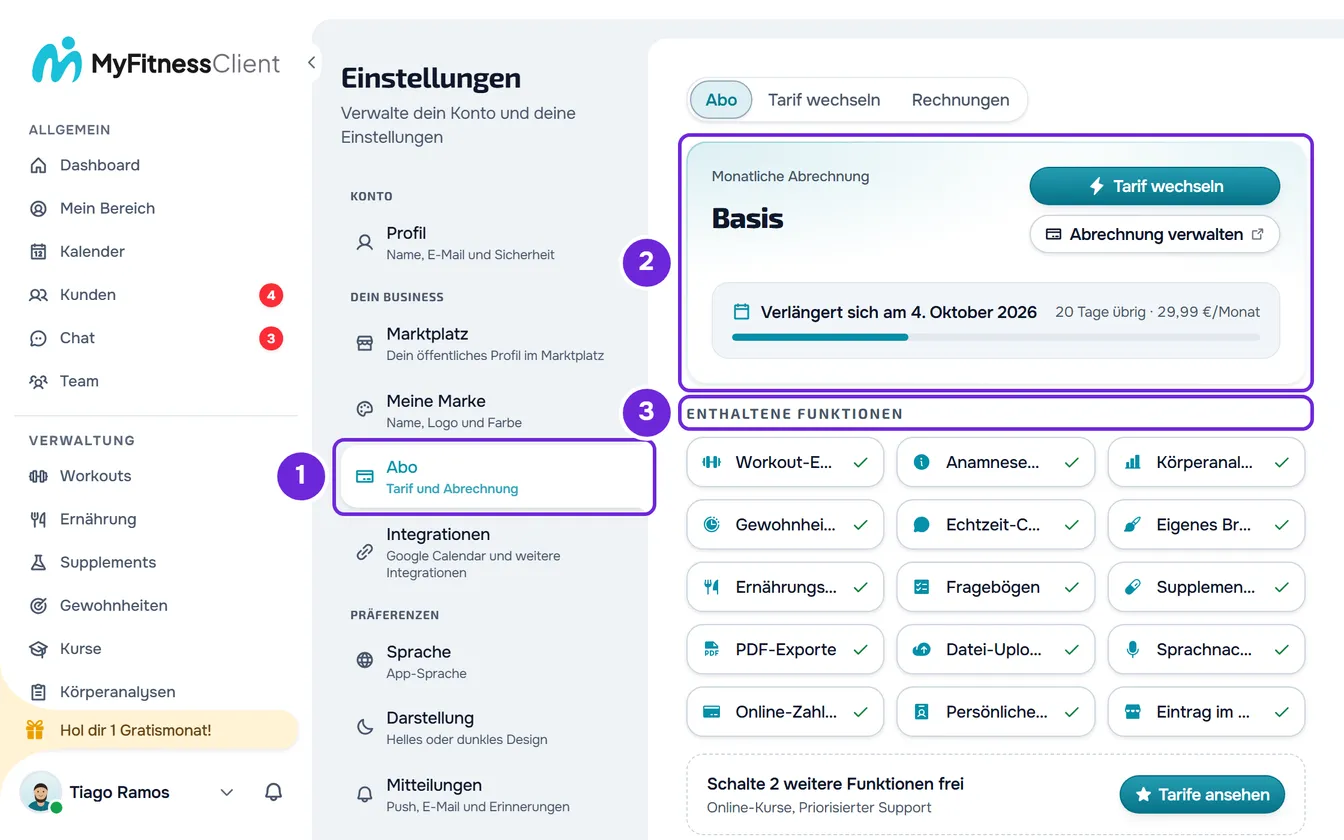Select the Datei-Uplo... feature chip
Viewport: 1344px width, 840px height.
996,650
